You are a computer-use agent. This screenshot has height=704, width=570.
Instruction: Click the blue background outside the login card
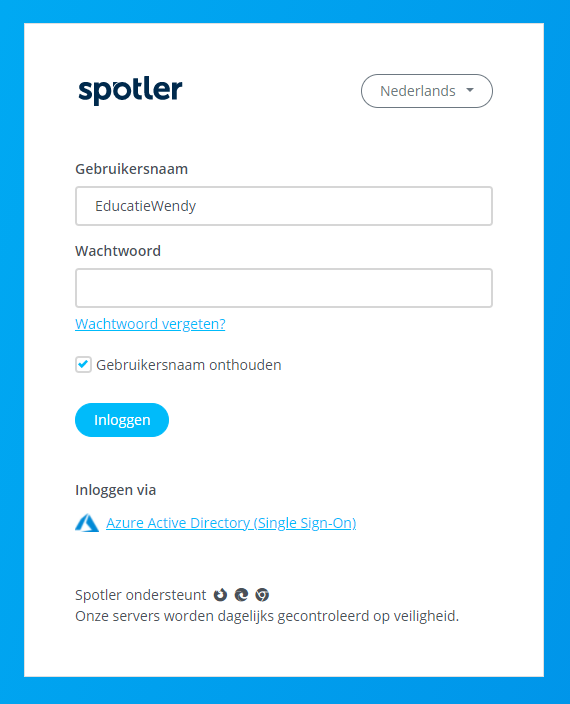pos(557,350)
